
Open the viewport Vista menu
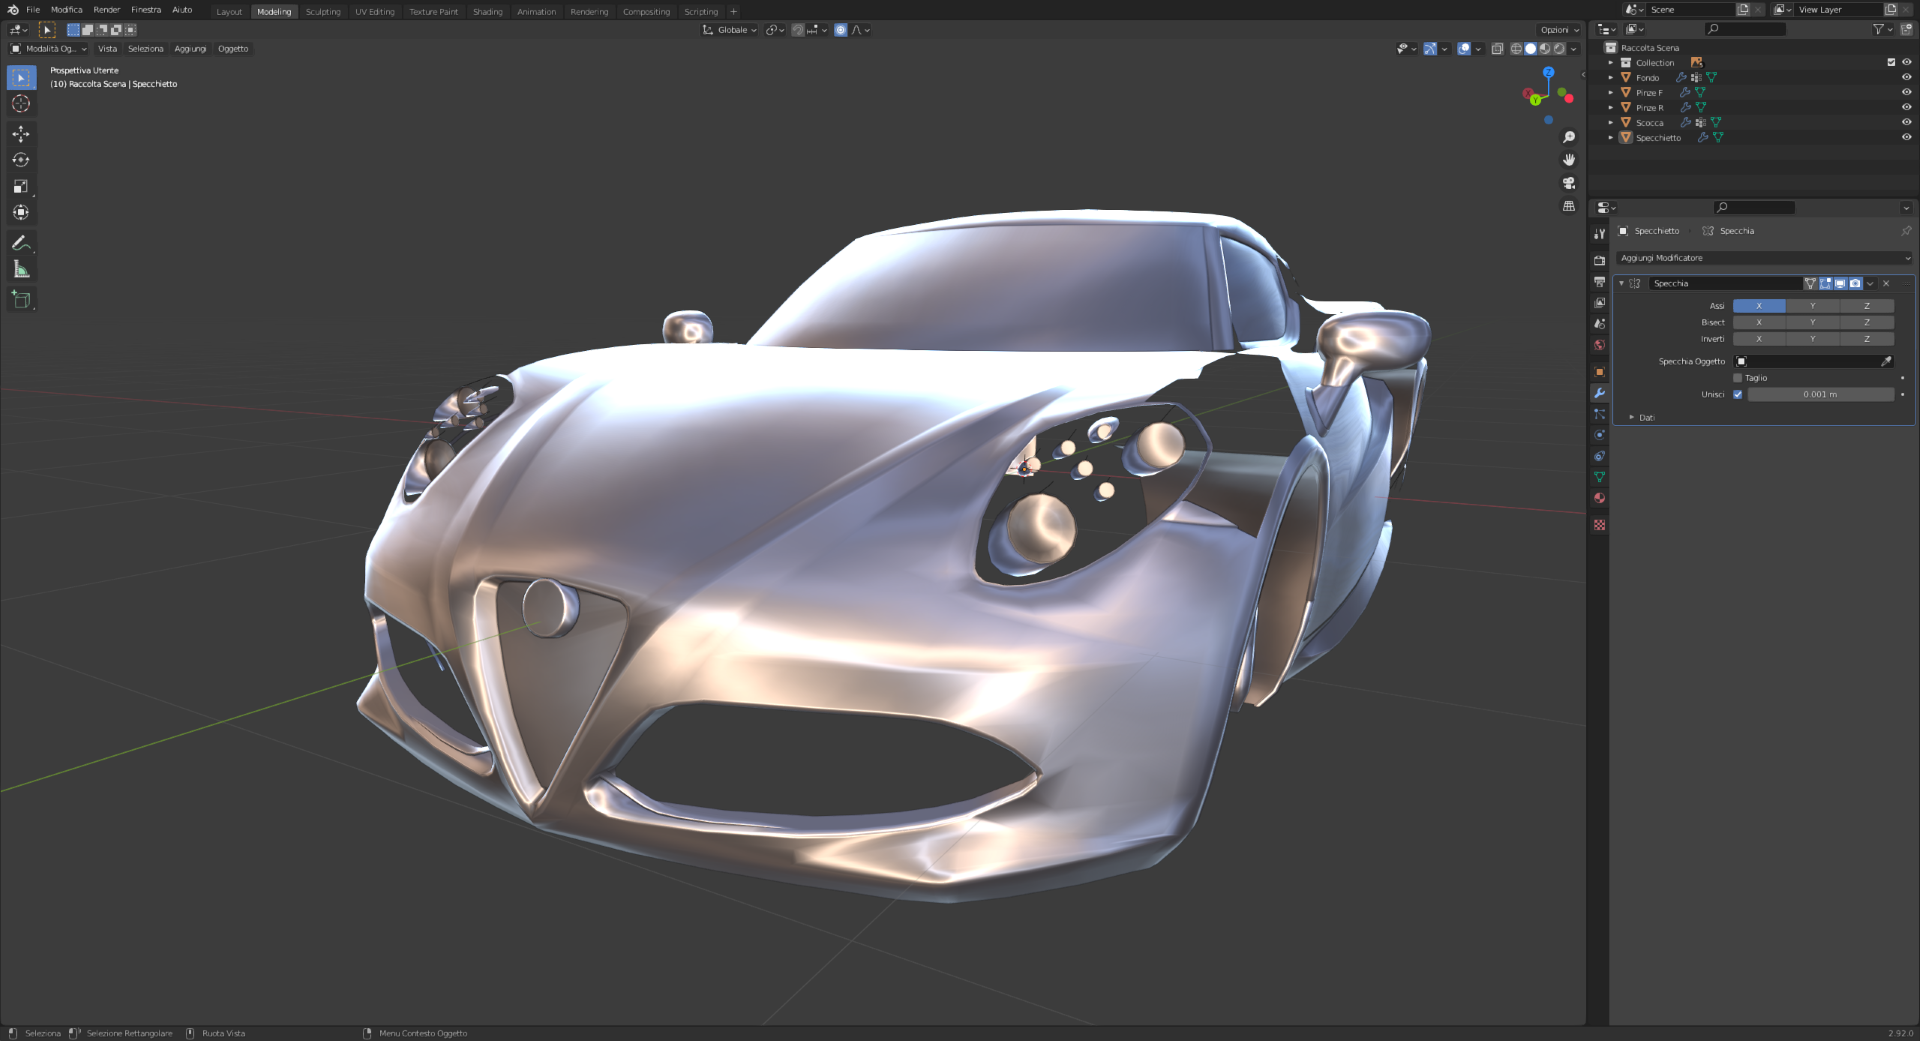[108, 49]
